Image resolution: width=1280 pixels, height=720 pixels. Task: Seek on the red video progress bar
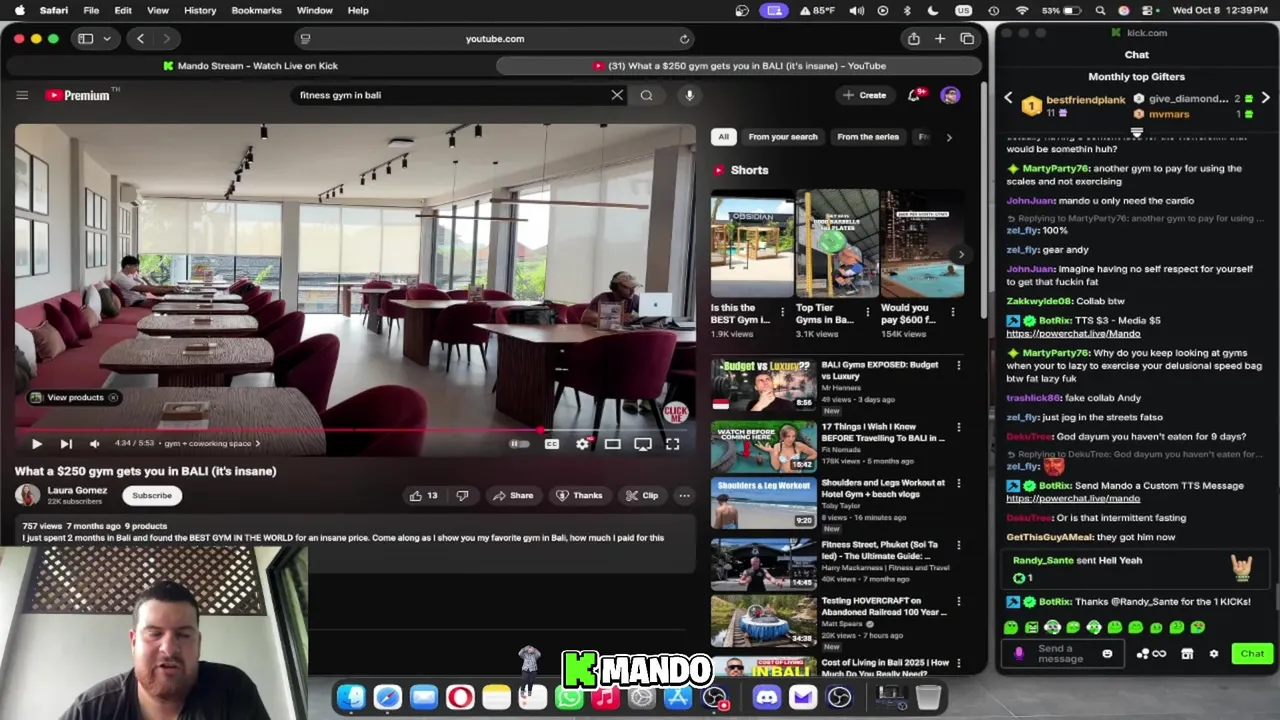(x=355, y=431)
